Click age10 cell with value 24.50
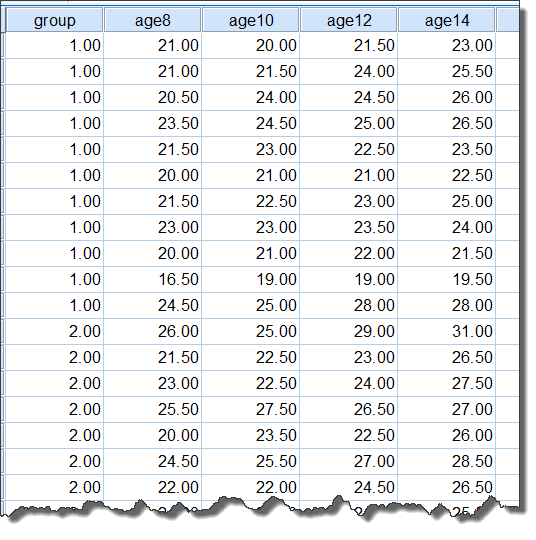The width and height of the screenshot is (536, 540). click(x=251, y=123)
